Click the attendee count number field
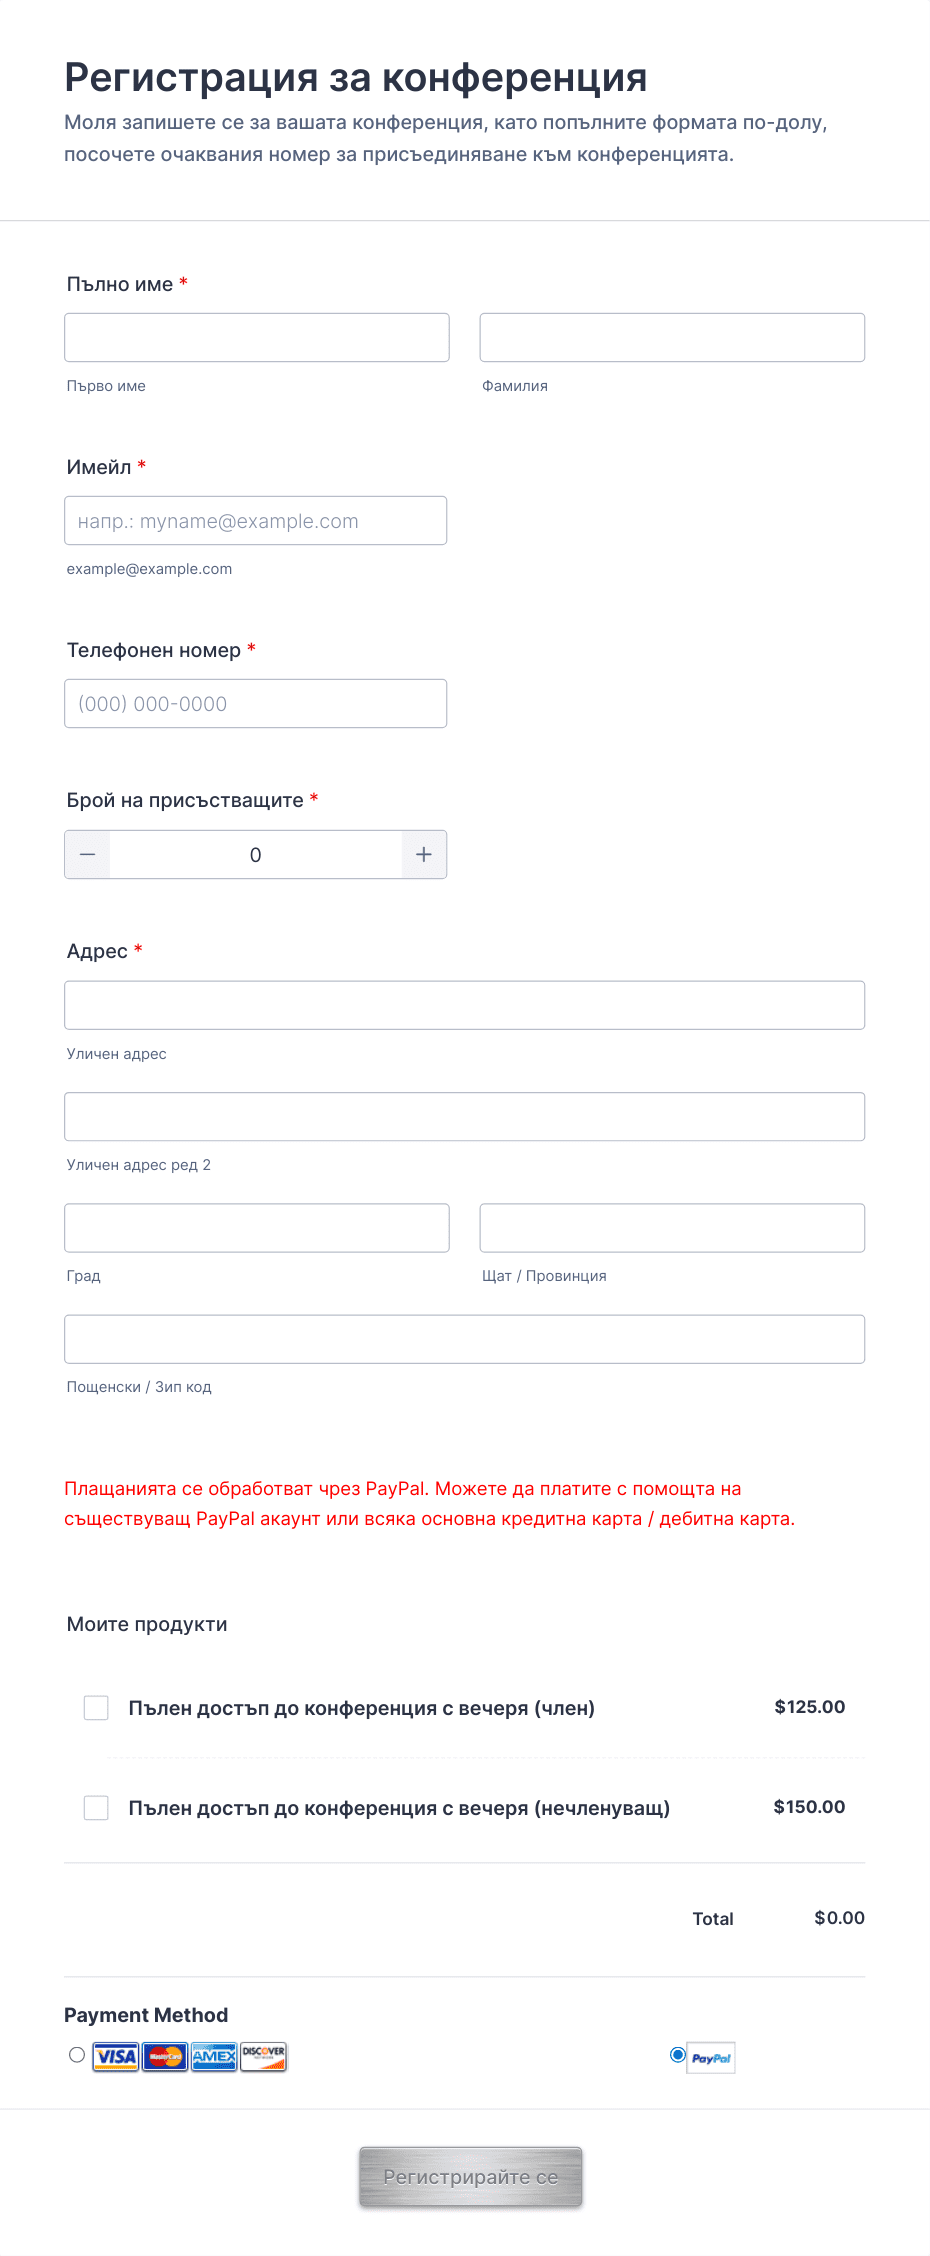930x2256 pixels. pos(256,855)
